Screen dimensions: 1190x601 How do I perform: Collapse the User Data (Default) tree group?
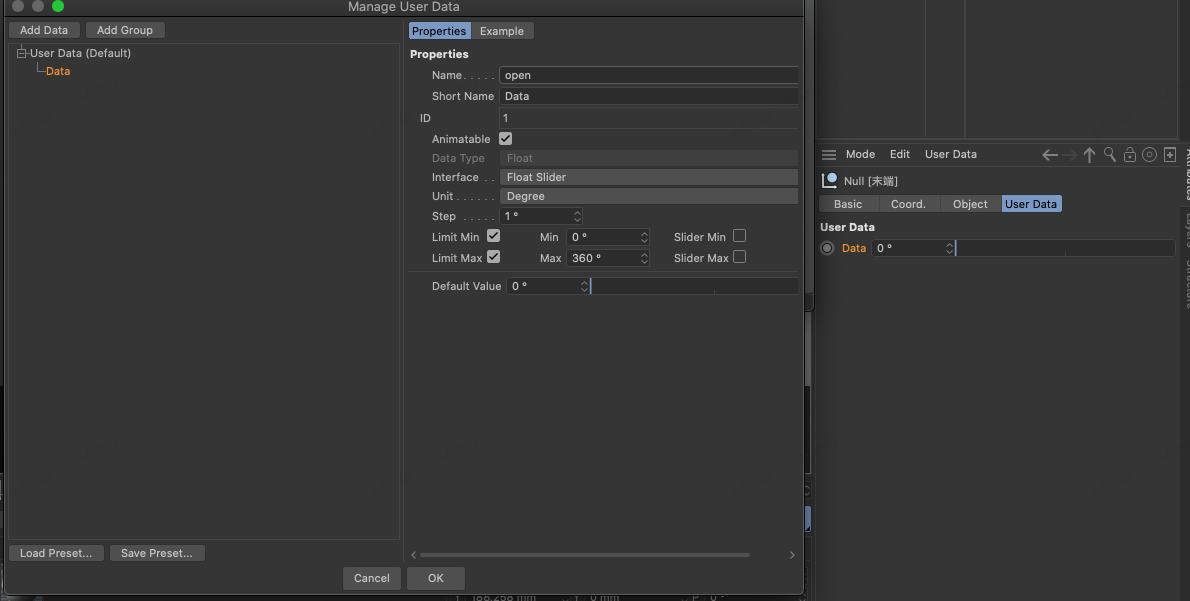(x=21, y=53)
